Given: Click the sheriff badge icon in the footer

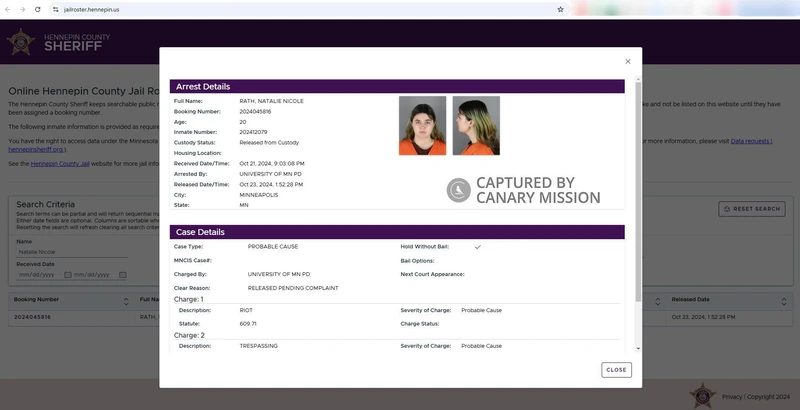Looking at the screenshot, I should click(x=703, y=396).
